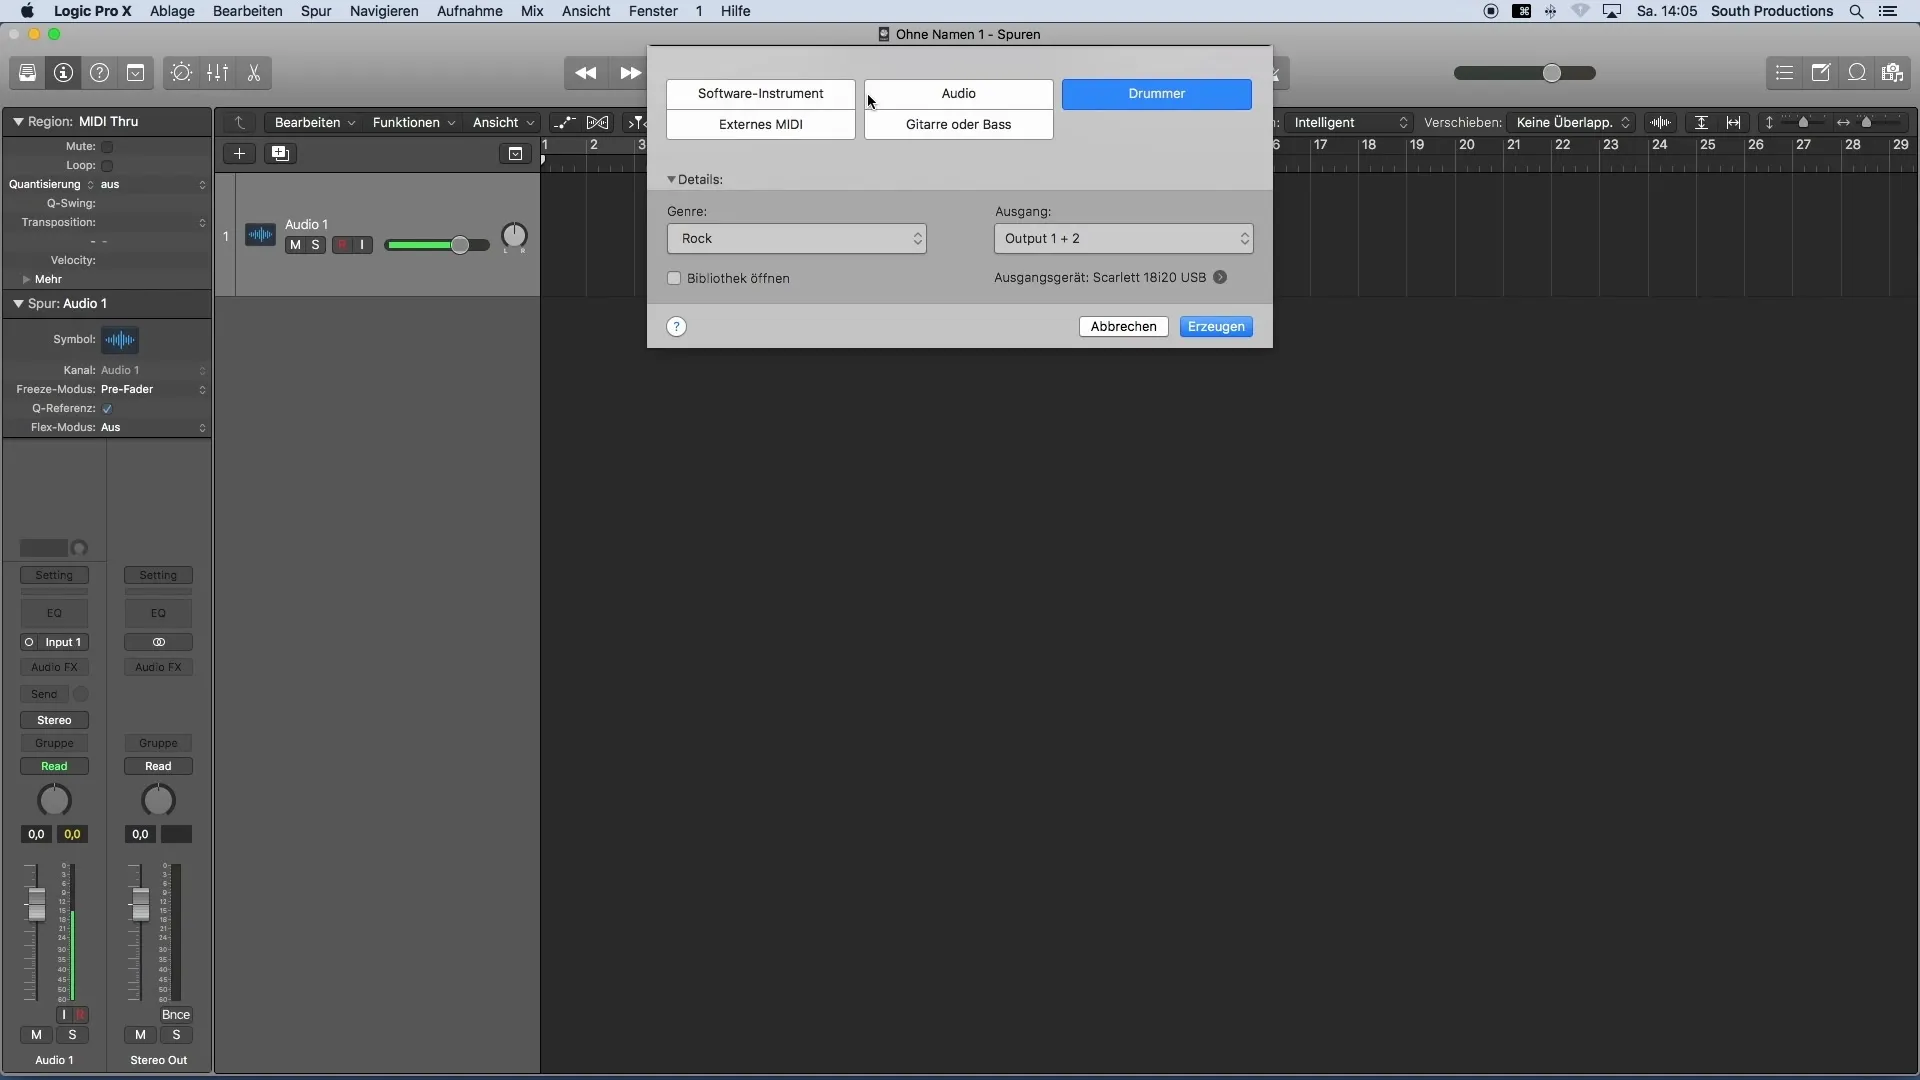Click the Erzeugen button
The width and height of the screenshot is (1920, 1080).
pyautogui.click(x=1216, y=327)
